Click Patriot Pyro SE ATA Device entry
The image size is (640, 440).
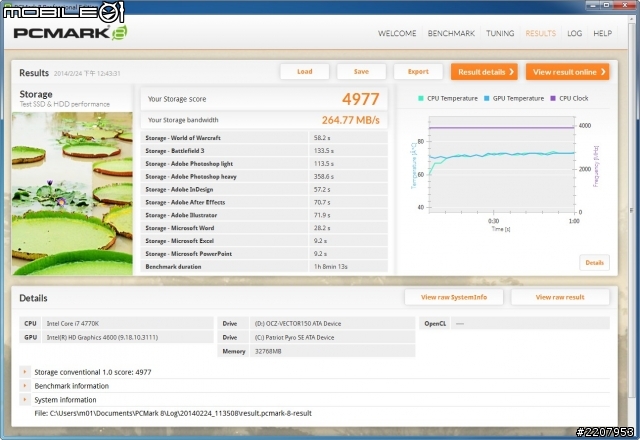pos(294,337)
